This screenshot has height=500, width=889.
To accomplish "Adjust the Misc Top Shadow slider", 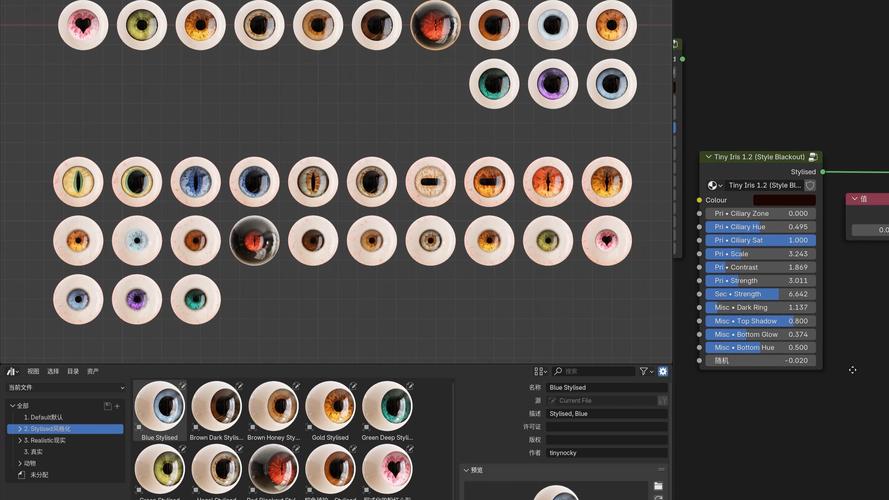I will coord(760,321).
